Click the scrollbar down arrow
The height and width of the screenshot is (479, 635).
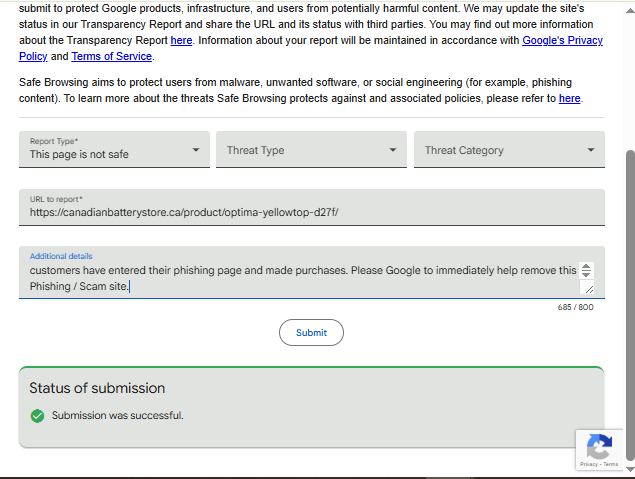click(630, 469)
